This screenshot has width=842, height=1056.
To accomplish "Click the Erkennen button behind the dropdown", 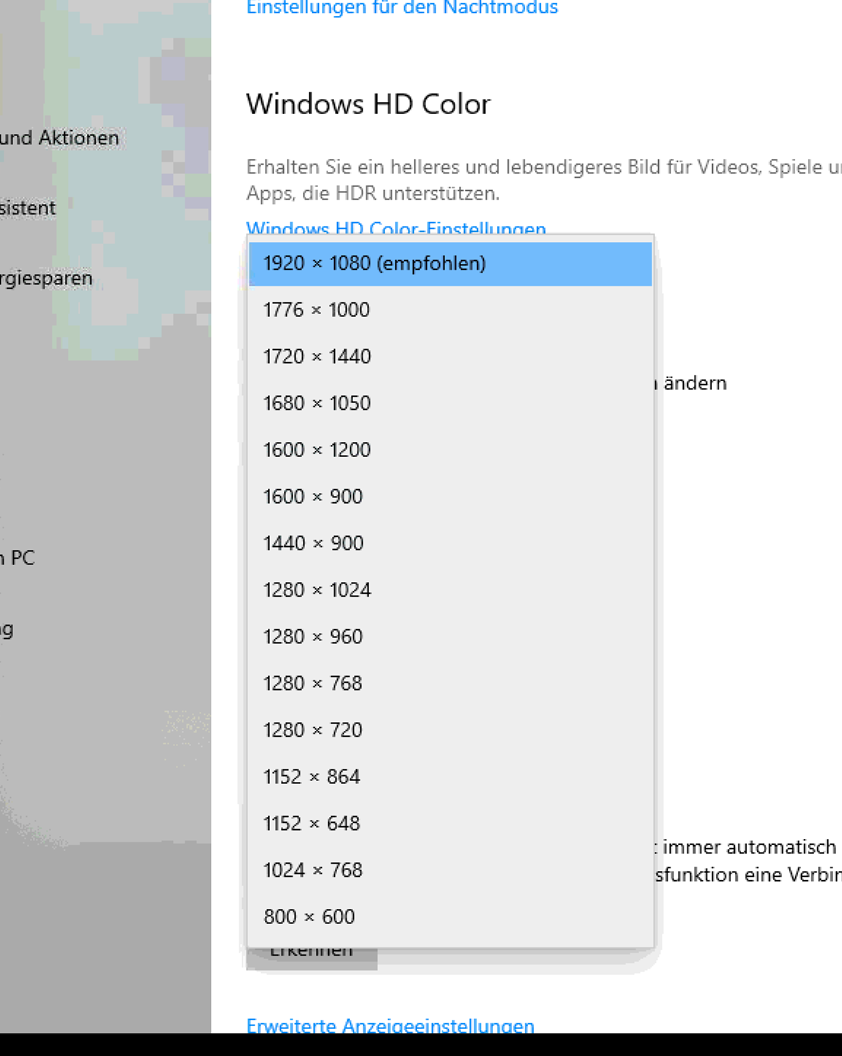I will tap(312, 958).
